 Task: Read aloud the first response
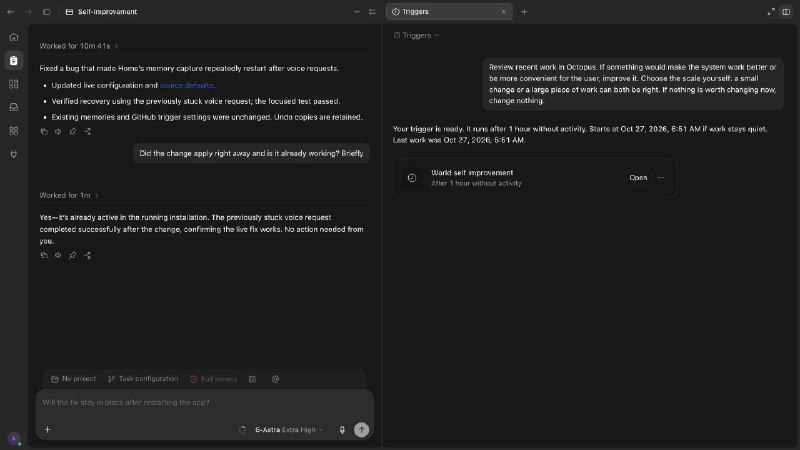pyautogui.click(x=58, y=132)
